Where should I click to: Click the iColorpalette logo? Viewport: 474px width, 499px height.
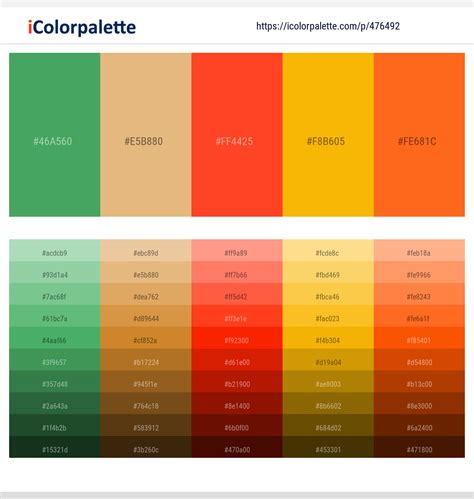[82, 27]
